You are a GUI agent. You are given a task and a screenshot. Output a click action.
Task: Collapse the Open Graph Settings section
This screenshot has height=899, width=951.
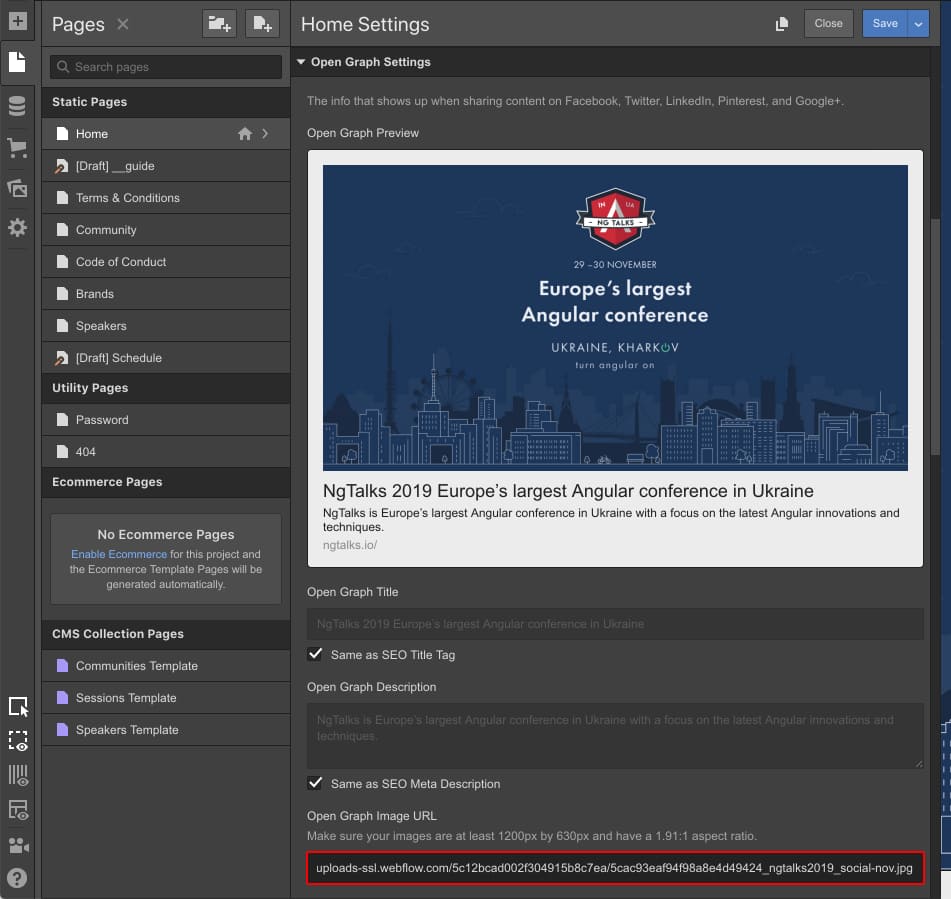(300, 61)
